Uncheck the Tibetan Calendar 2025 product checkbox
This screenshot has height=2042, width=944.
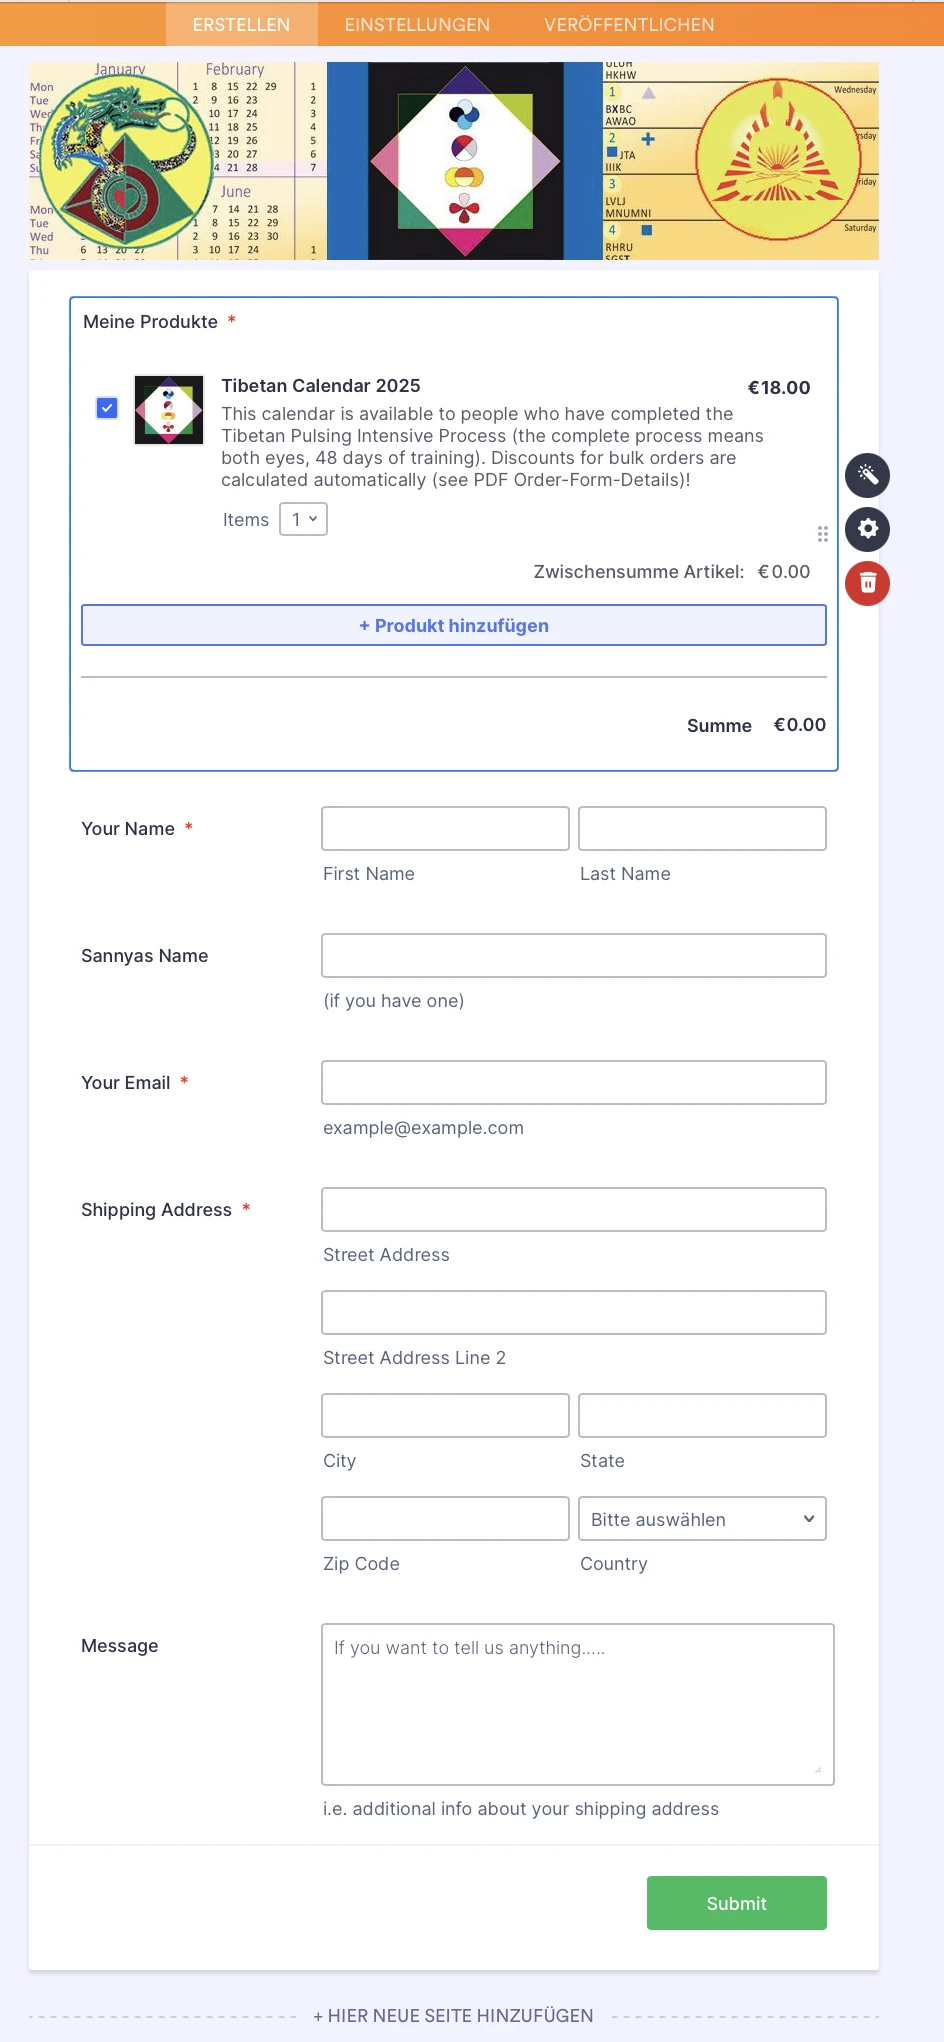tap(106, 407)
